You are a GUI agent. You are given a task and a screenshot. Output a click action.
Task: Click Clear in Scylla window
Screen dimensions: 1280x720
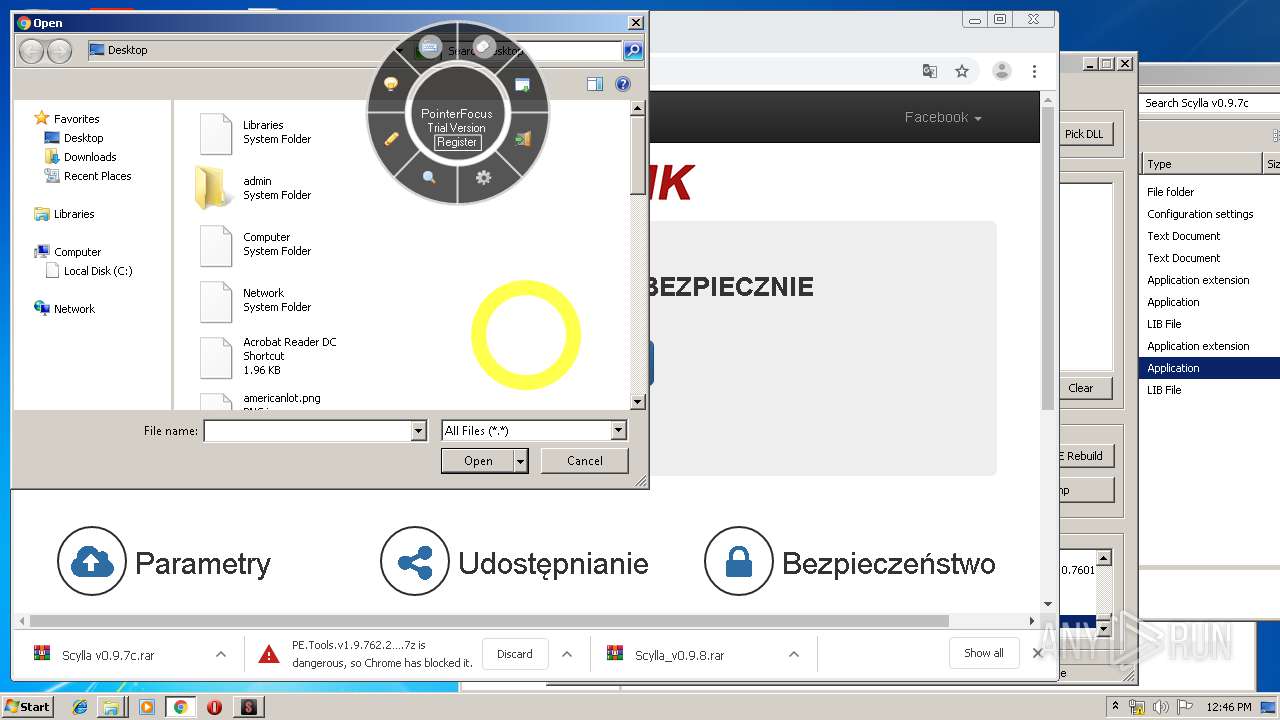[x=1081, y=388]
